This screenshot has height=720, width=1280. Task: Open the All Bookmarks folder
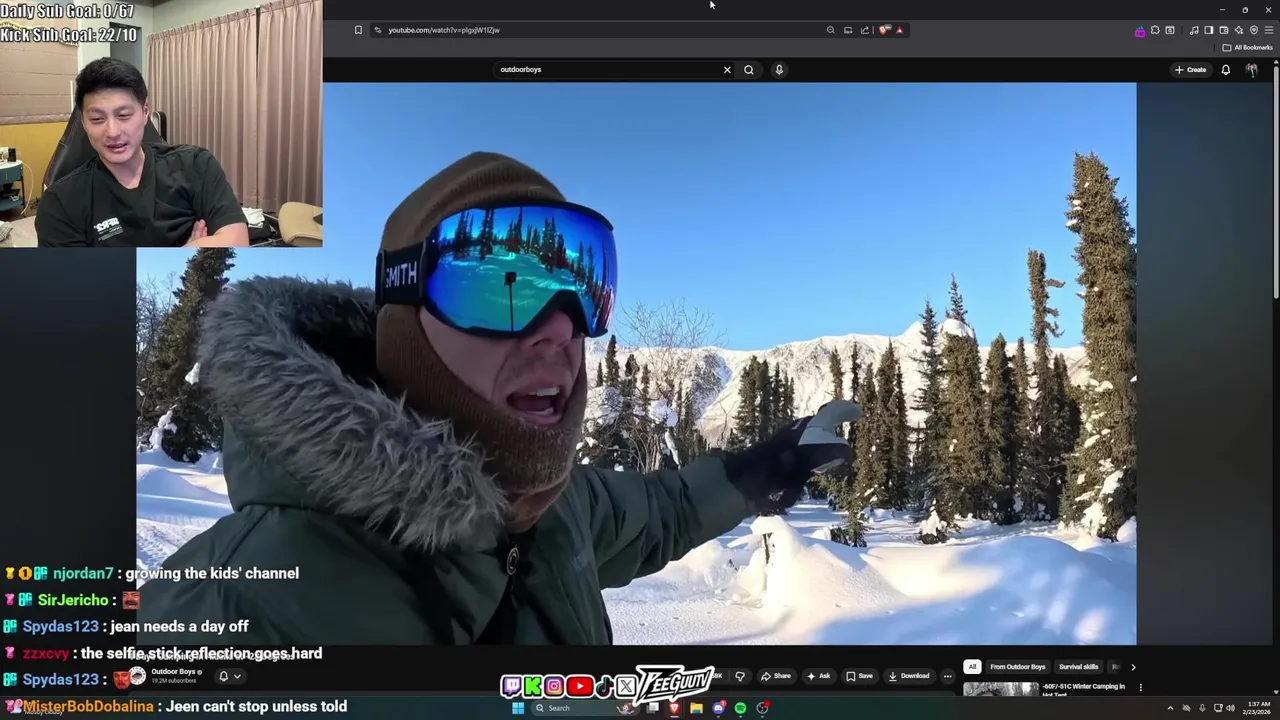pos(1247,47)
